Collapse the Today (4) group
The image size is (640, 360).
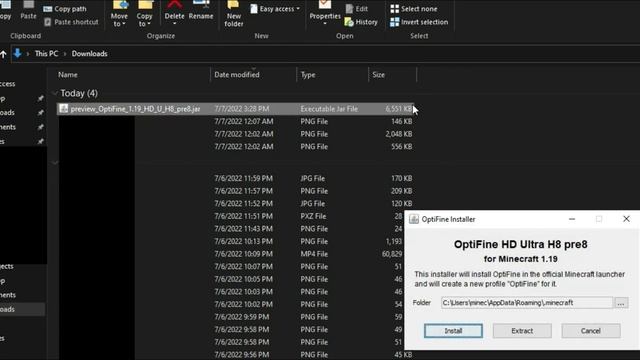pos(55,93)
